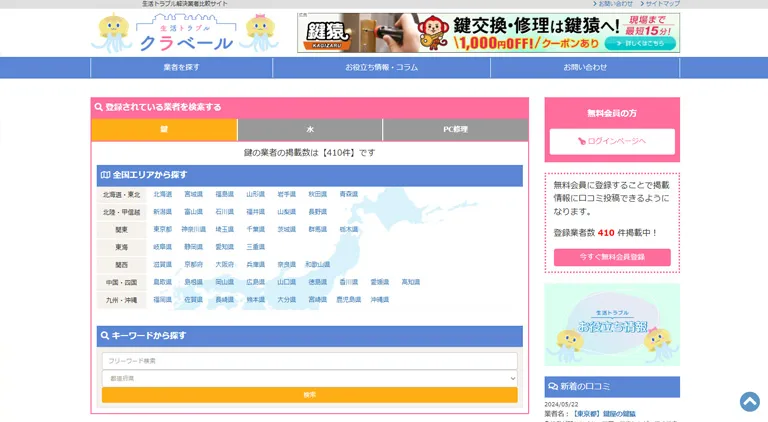Select the 兵庫県 prefecture link
Viewport: 768px width, 422px height.
coord(255,264)
